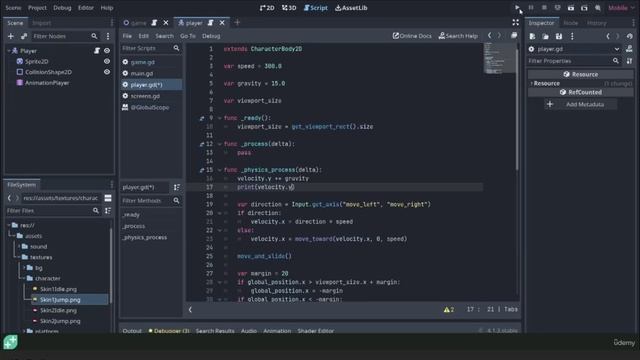The image size is (640, 360).
Task: Click the movie maker mode icon
Action: point(598,7)
